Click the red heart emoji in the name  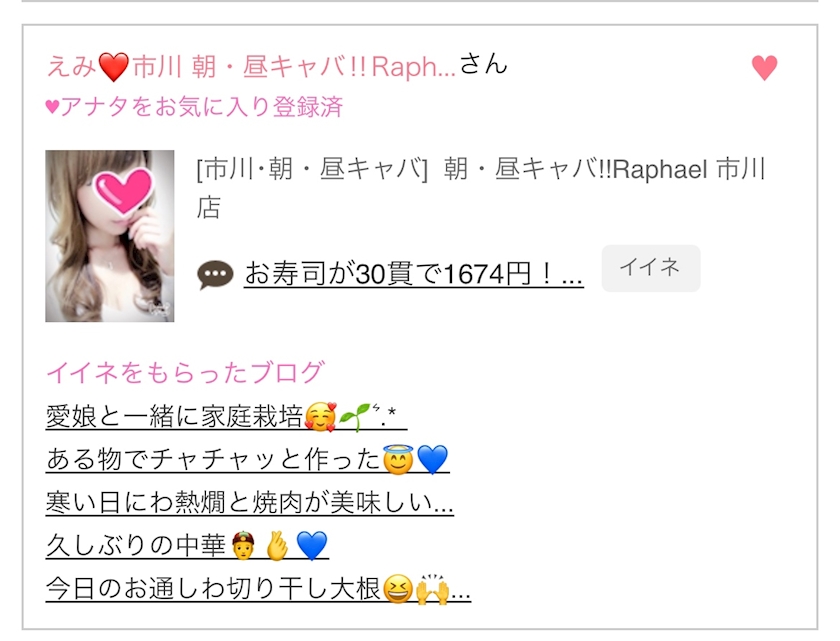[x=114, y=67]
